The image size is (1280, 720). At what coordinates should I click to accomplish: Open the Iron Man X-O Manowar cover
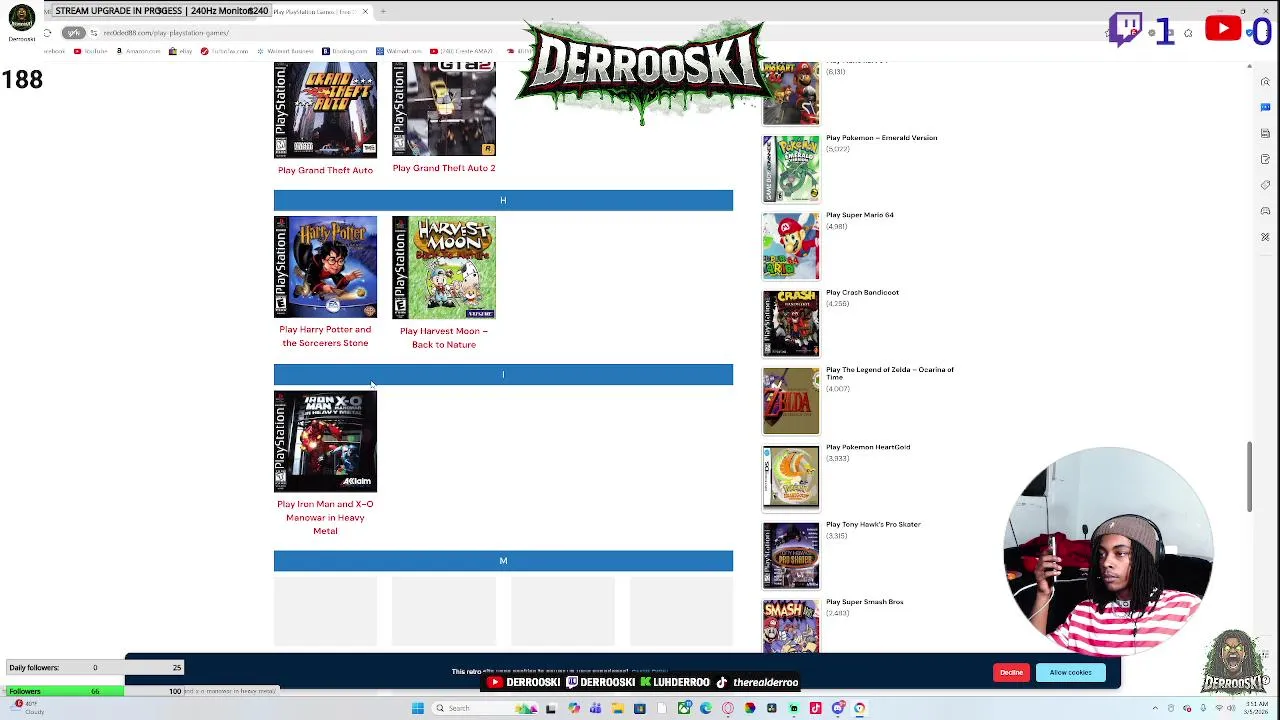point(325,441)
